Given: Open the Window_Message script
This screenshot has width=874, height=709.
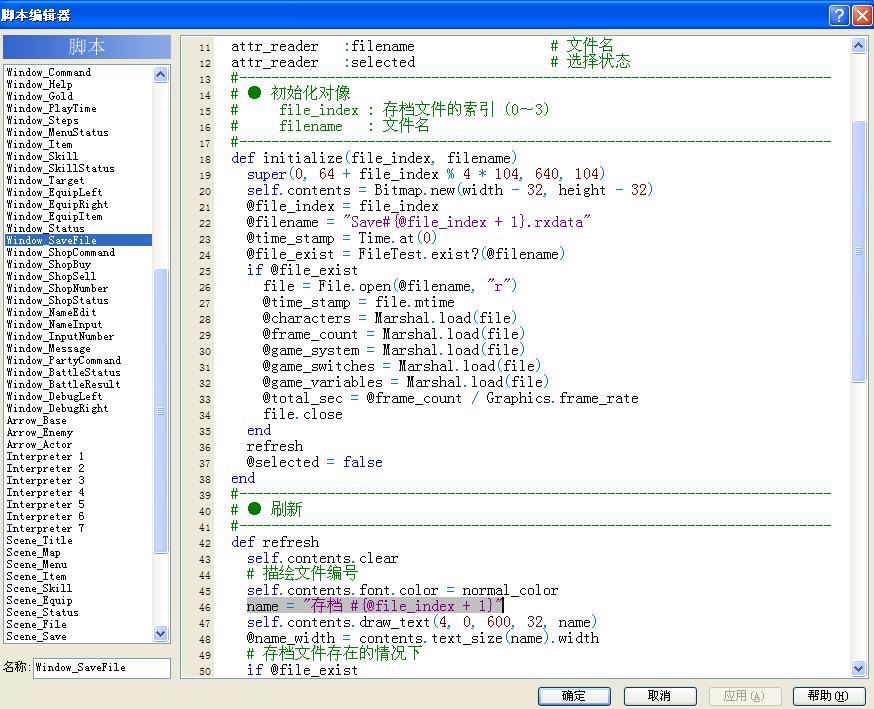Looking at the screenshot, I should coord(48,348).
